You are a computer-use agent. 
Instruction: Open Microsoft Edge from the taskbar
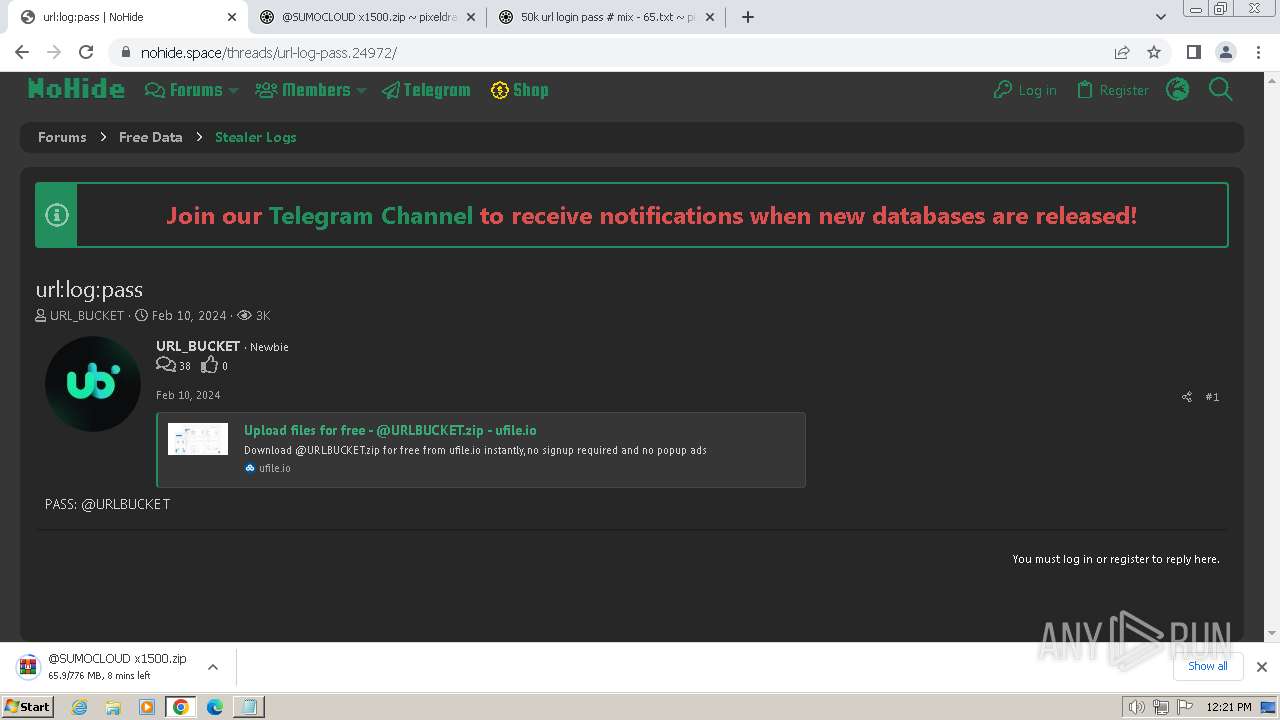click(215, 707)
